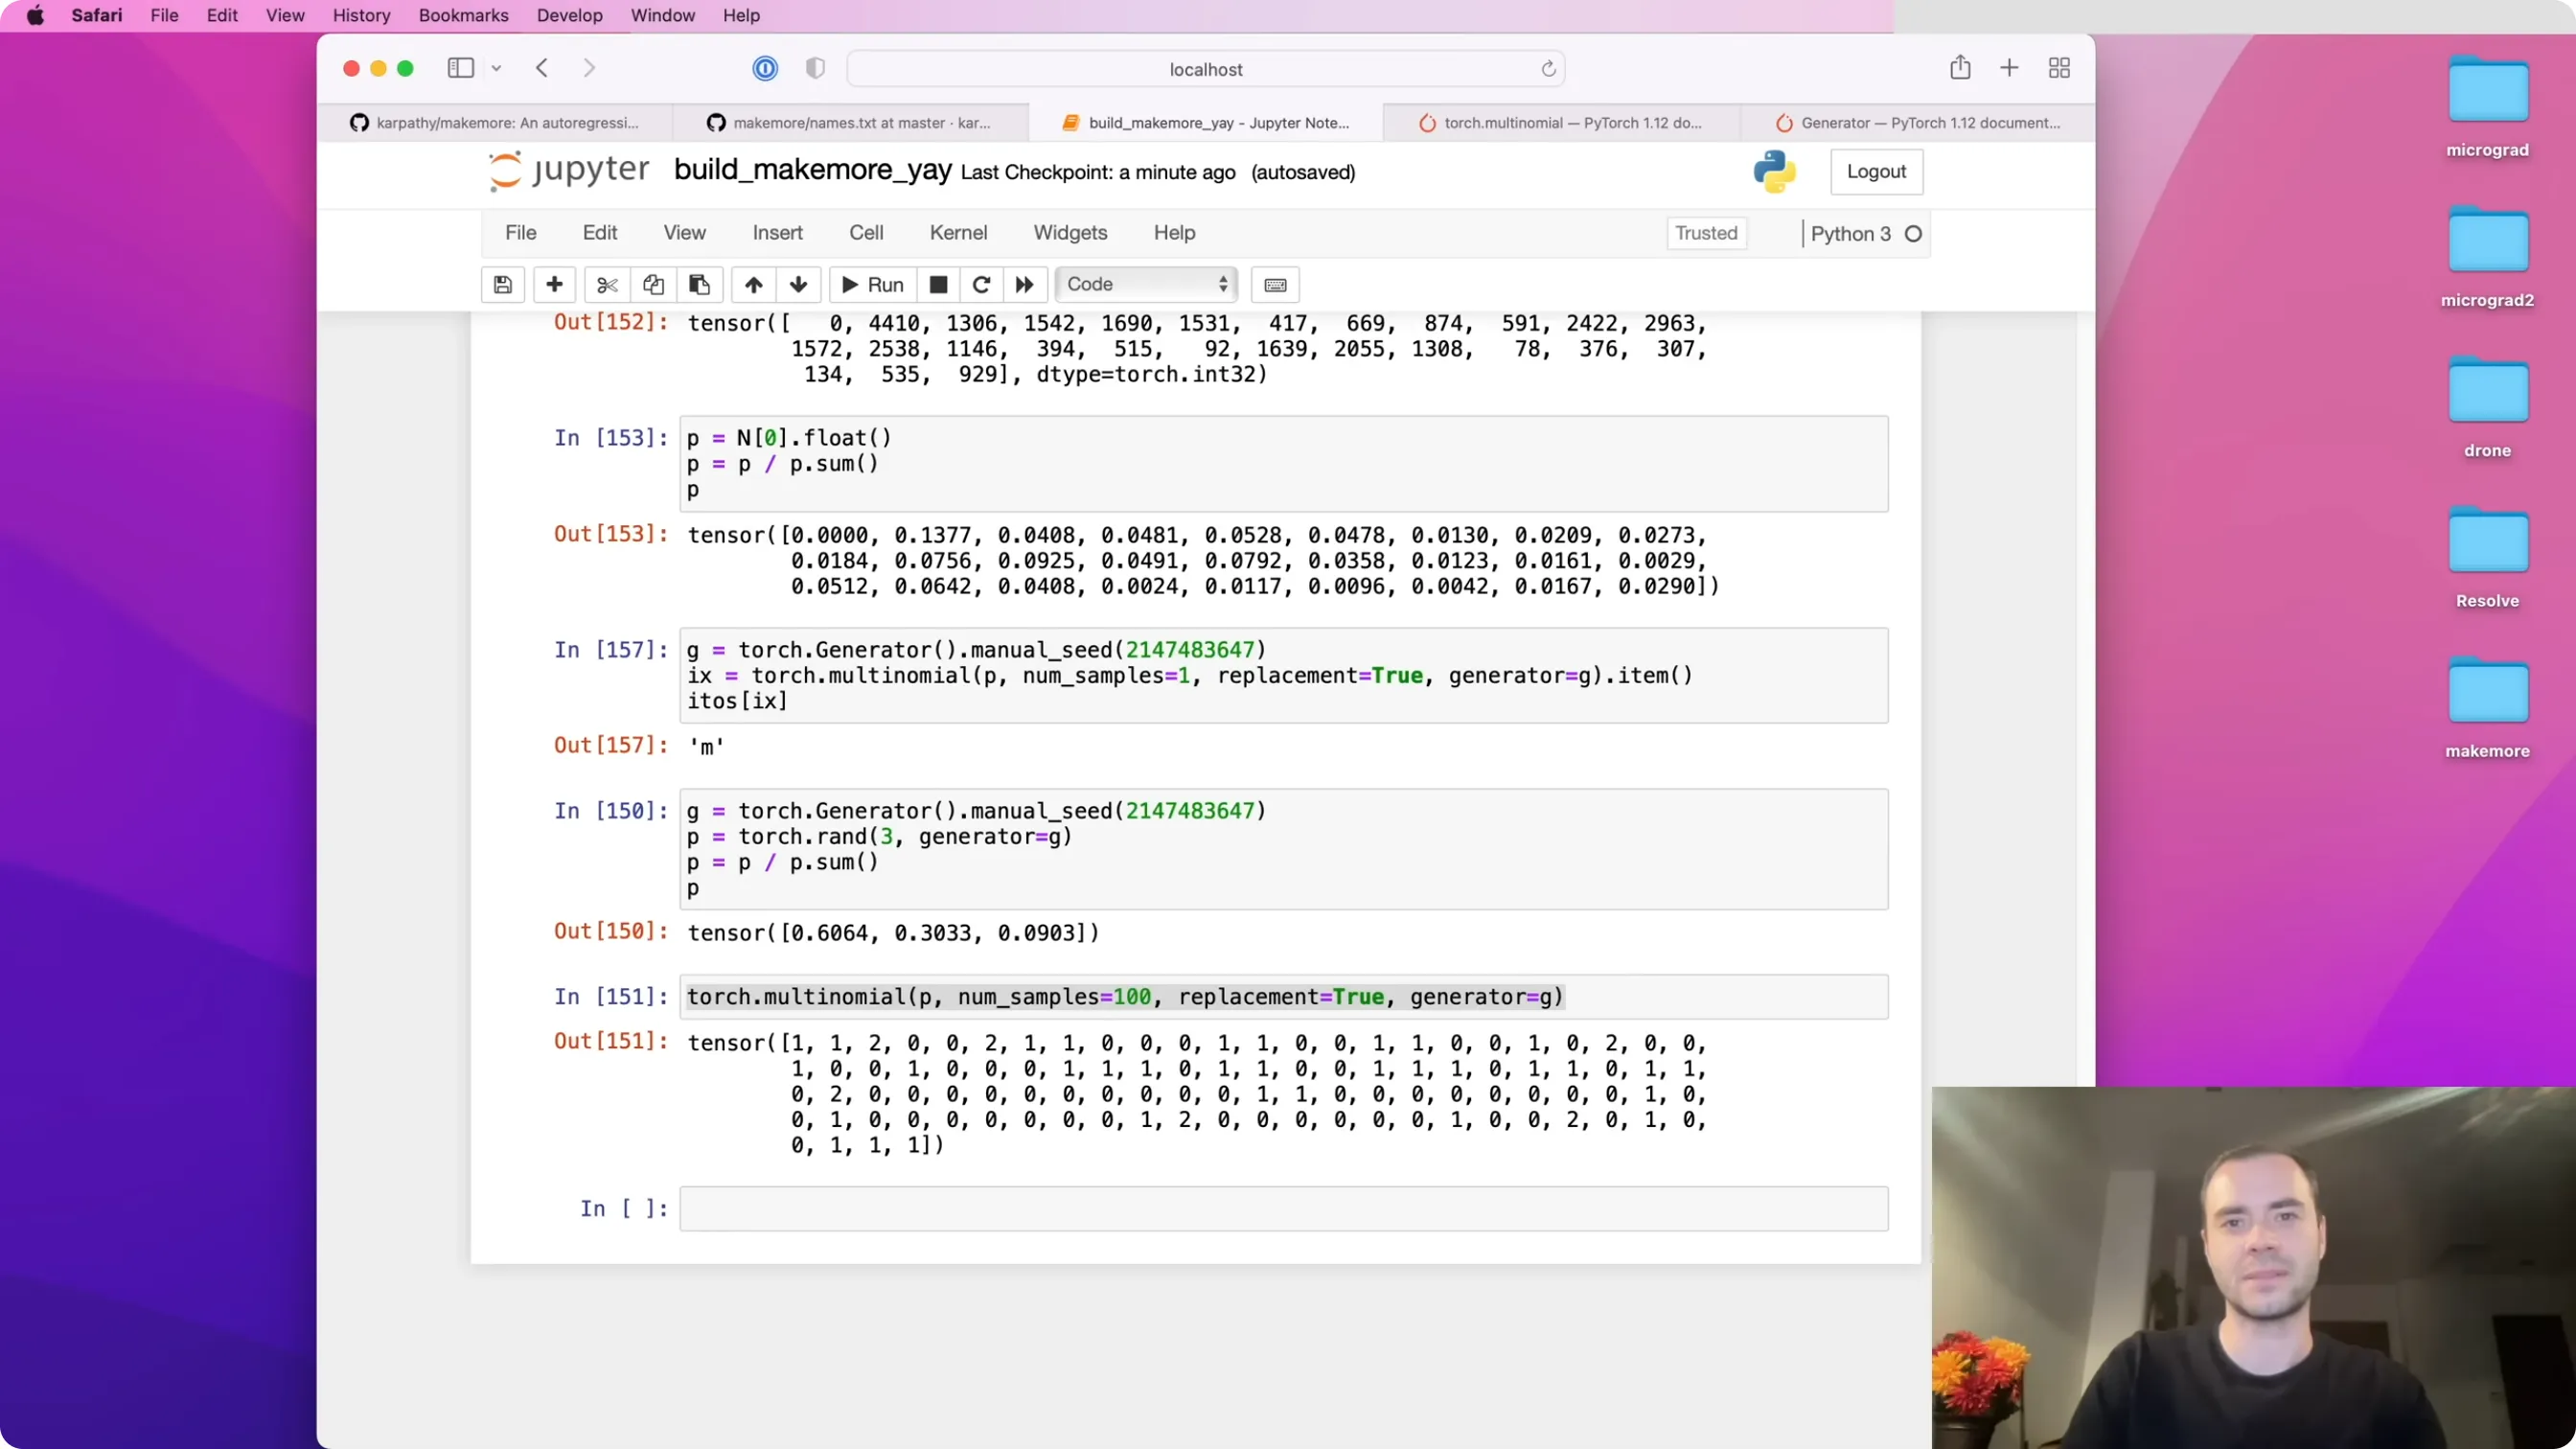Interrupt the kernel with the stop icon
The width and height of the screenshot is (2576, 1449).
938,285
